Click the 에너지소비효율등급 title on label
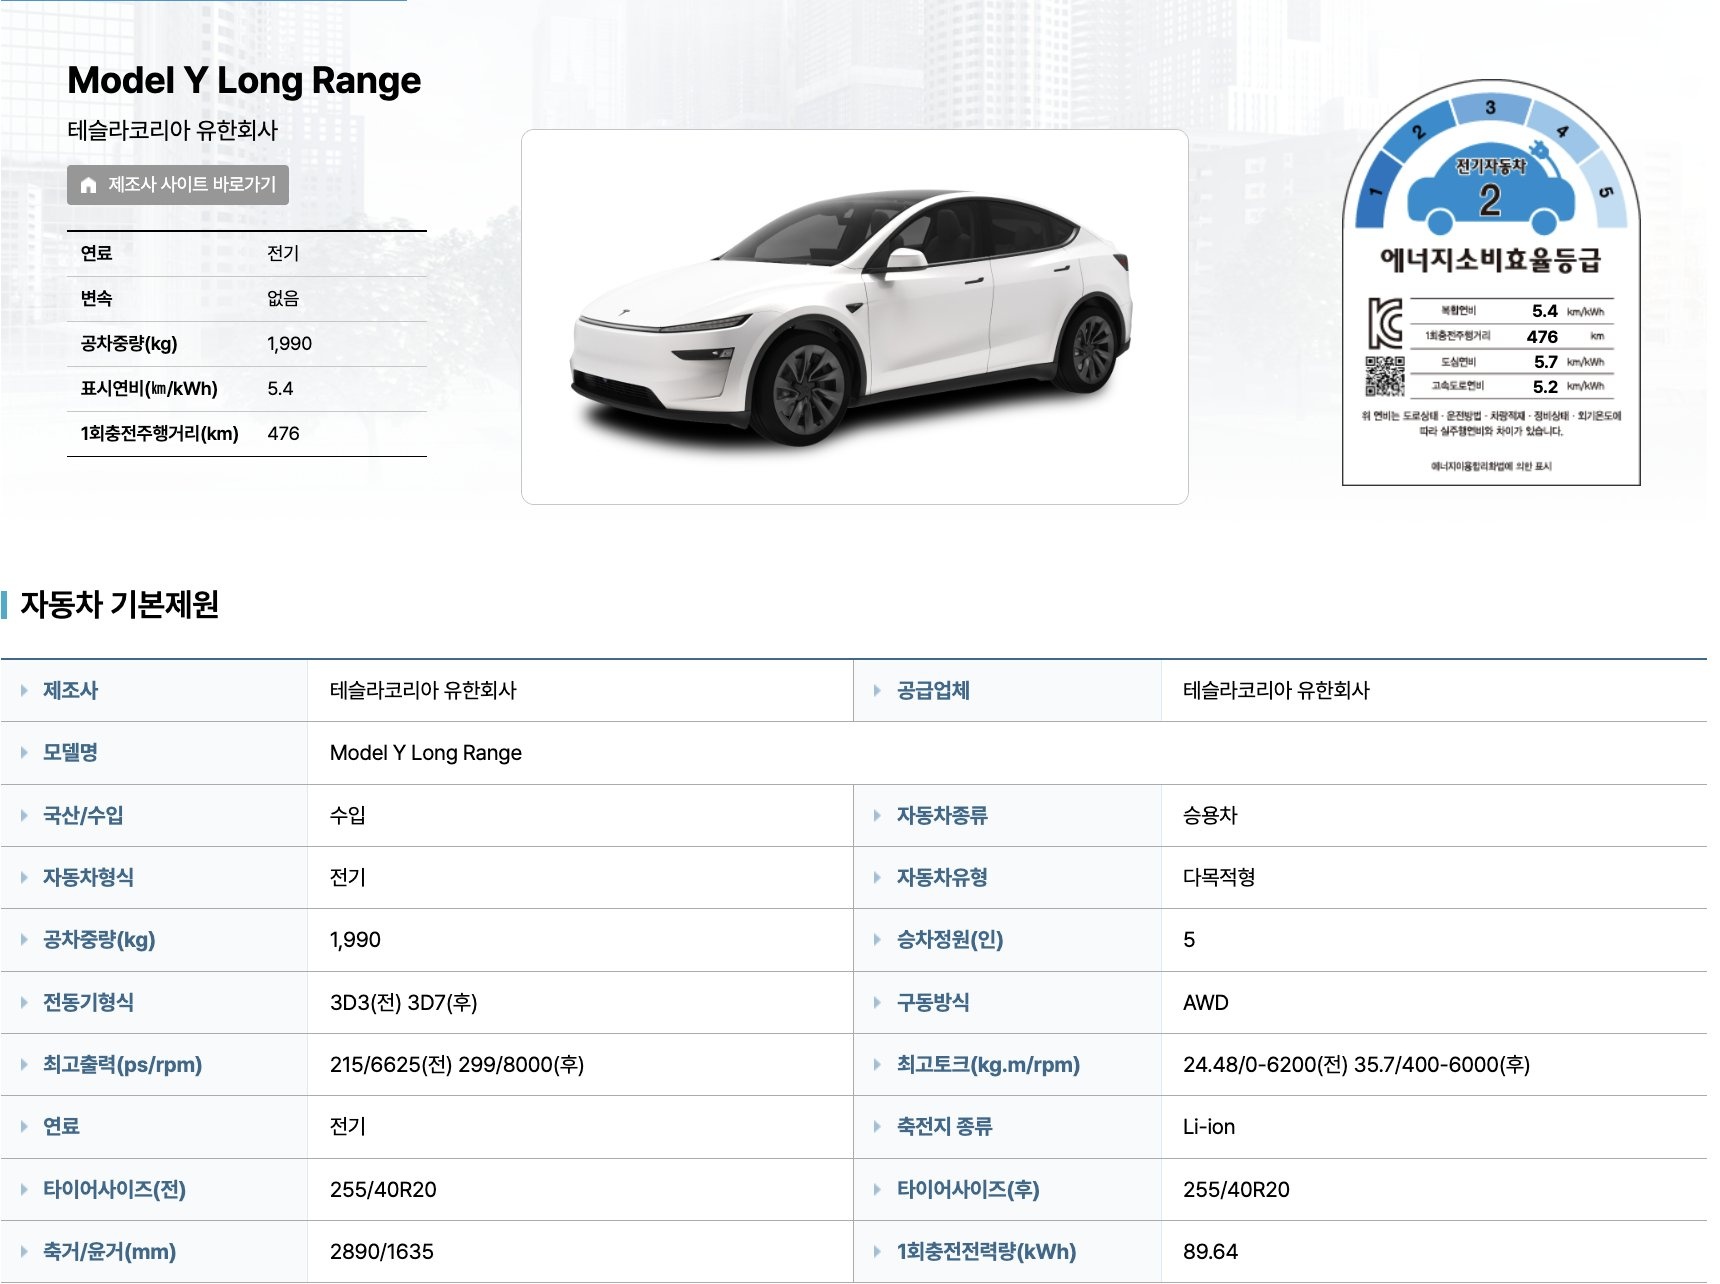Image resolution: width=1720 pixels, height=1284 pixels. click(x=1491, y=260)
